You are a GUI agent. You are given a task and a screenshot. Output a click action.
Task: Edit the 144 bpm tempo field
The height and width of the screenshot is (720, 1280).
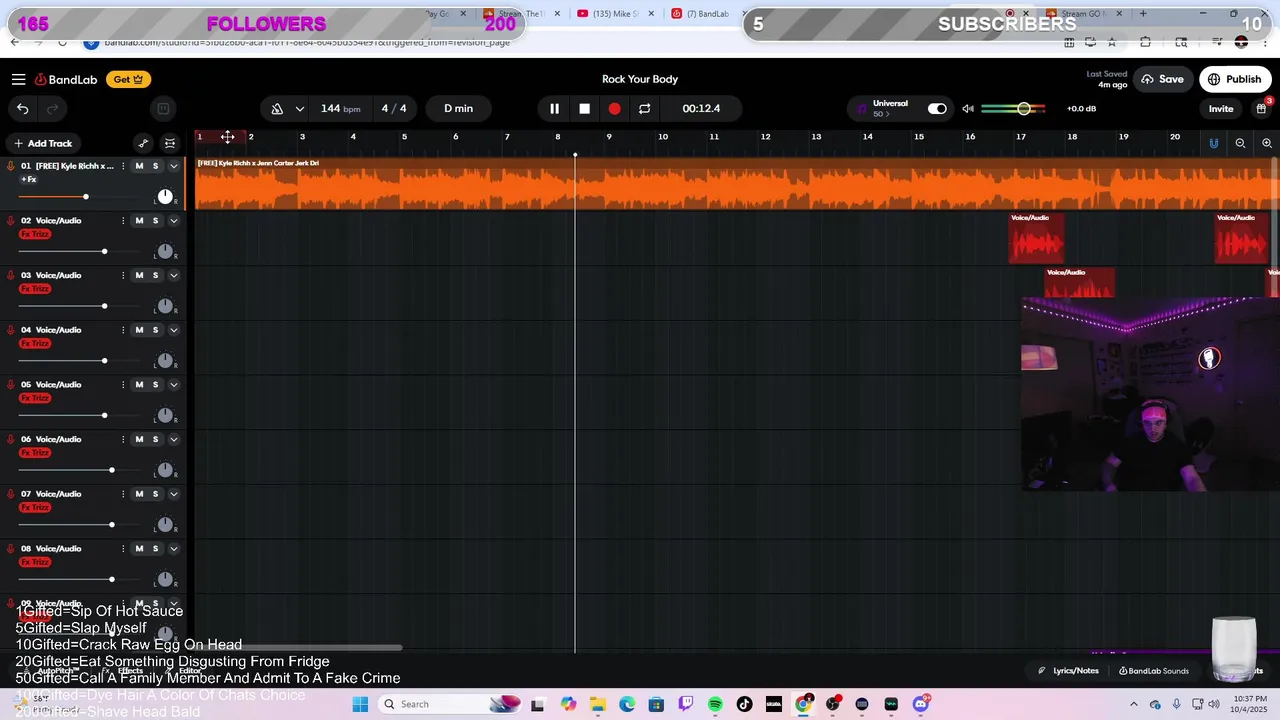pos(340,108)
